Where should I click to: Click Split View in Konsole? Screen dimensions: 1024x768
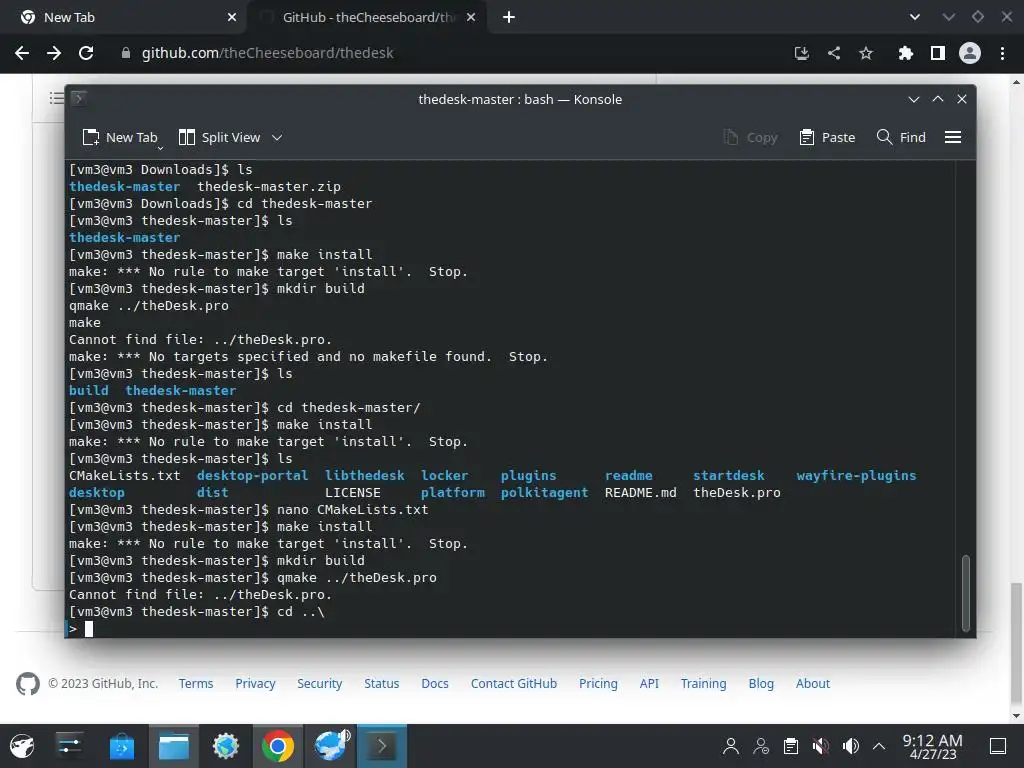tap(220, 137)
